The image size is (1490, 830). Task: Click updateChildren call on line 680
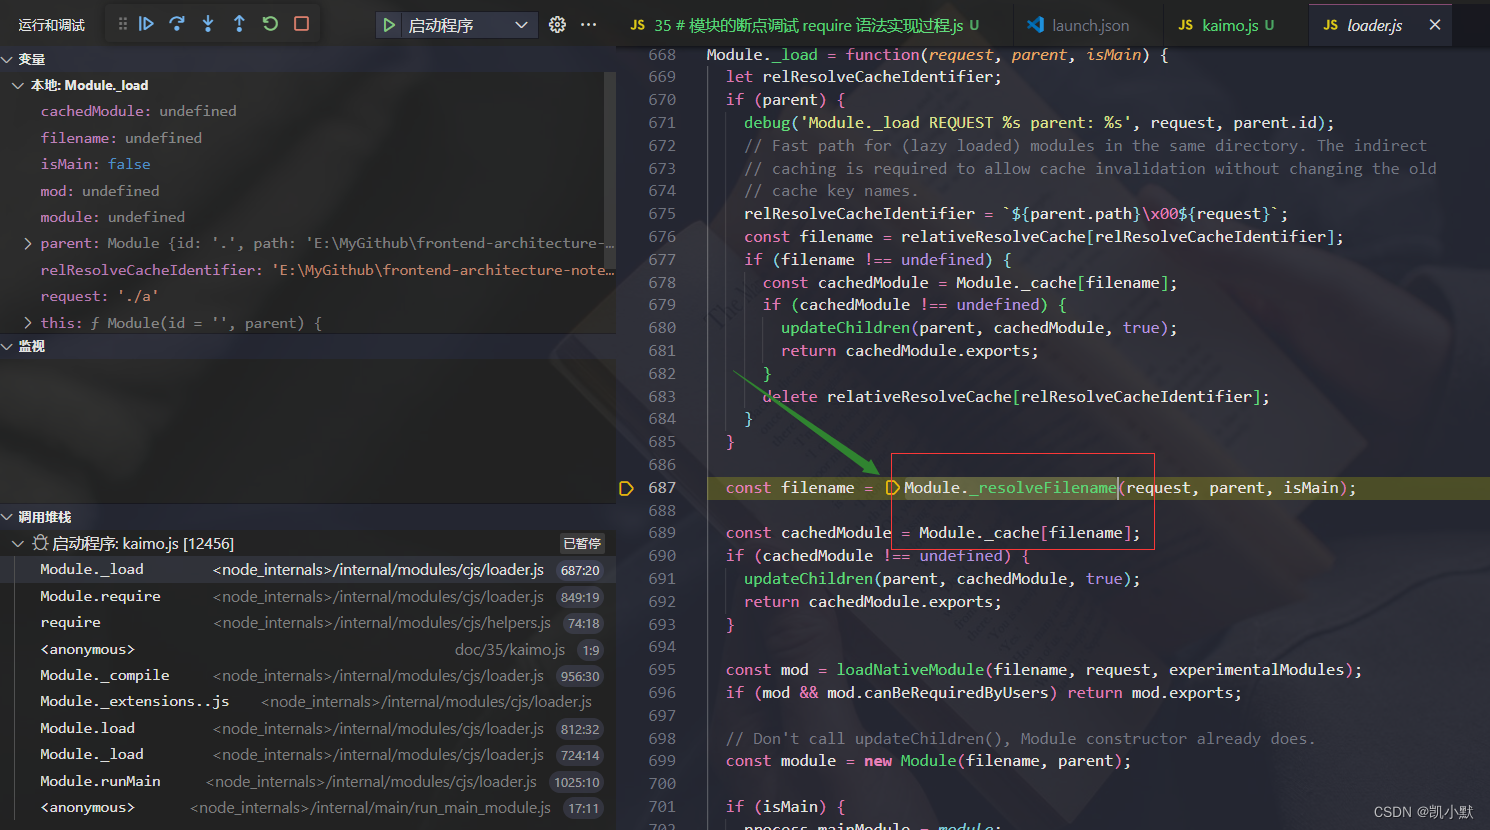tap(846, 328)
